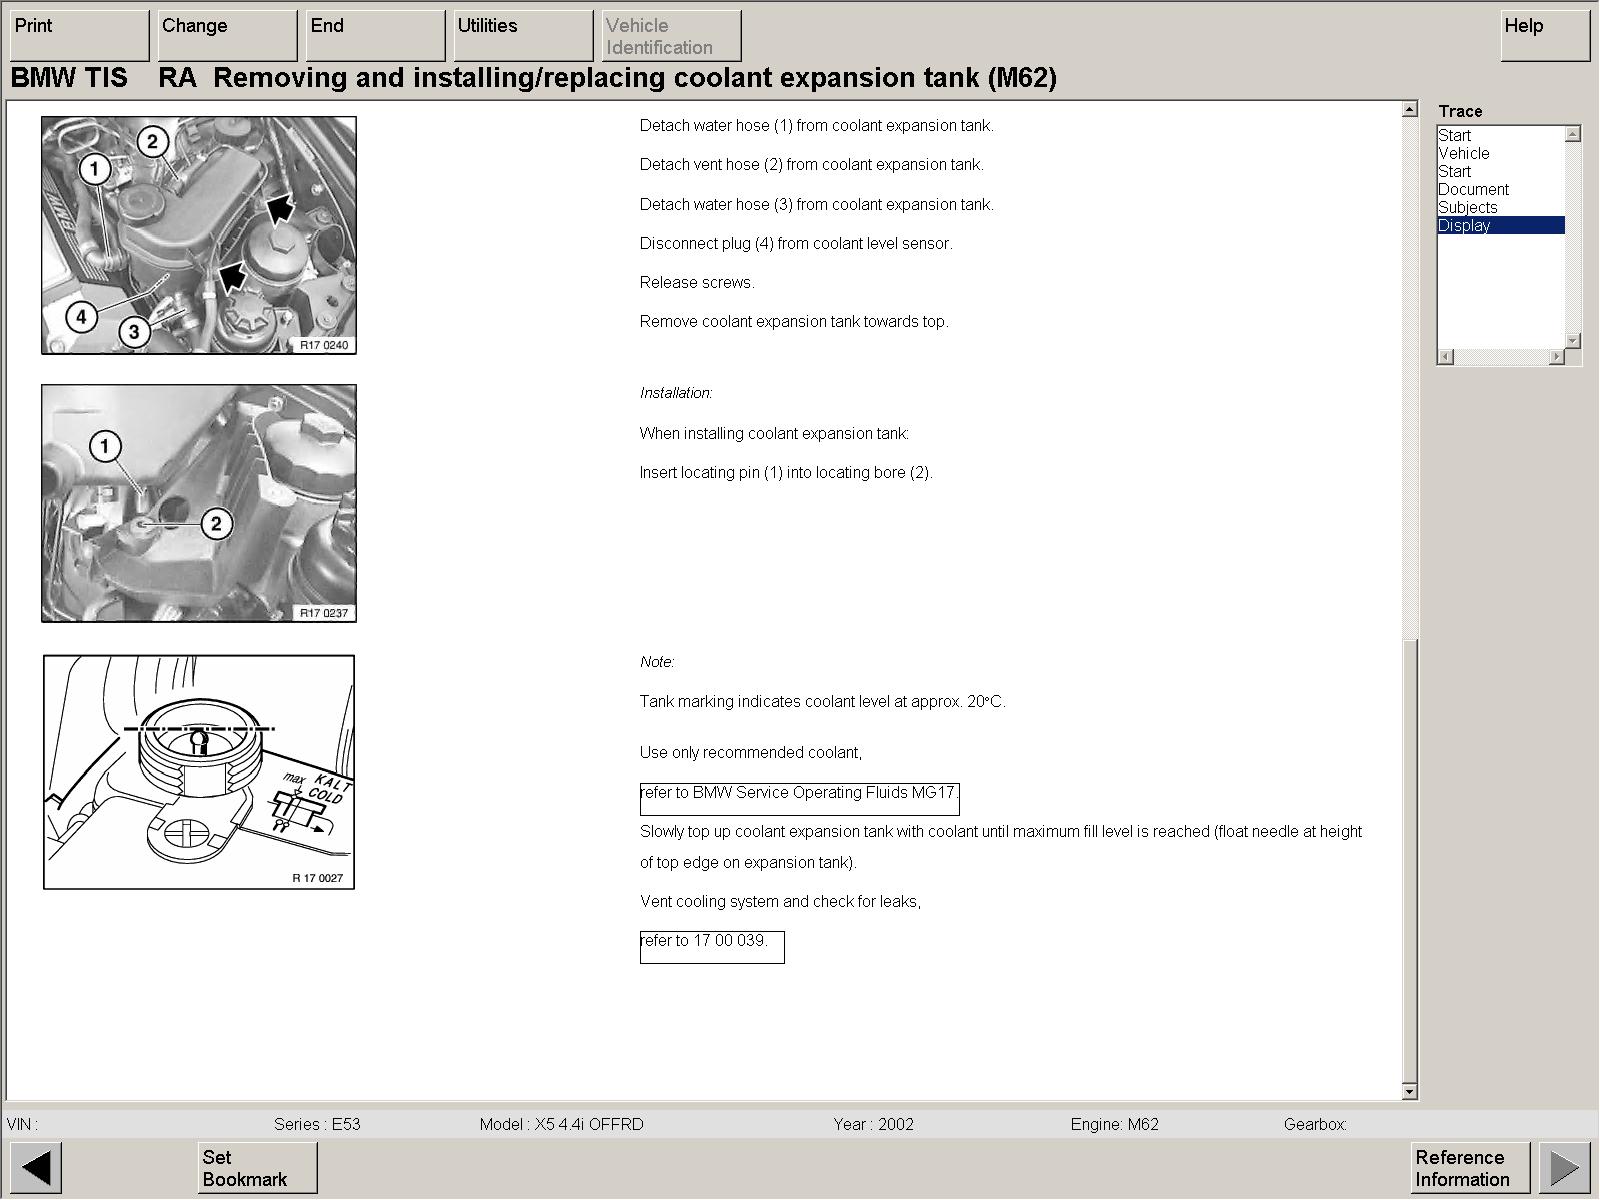Click the forward arrow navigation button
Screen dimensions: 1600x1200
(1564, 1167)
